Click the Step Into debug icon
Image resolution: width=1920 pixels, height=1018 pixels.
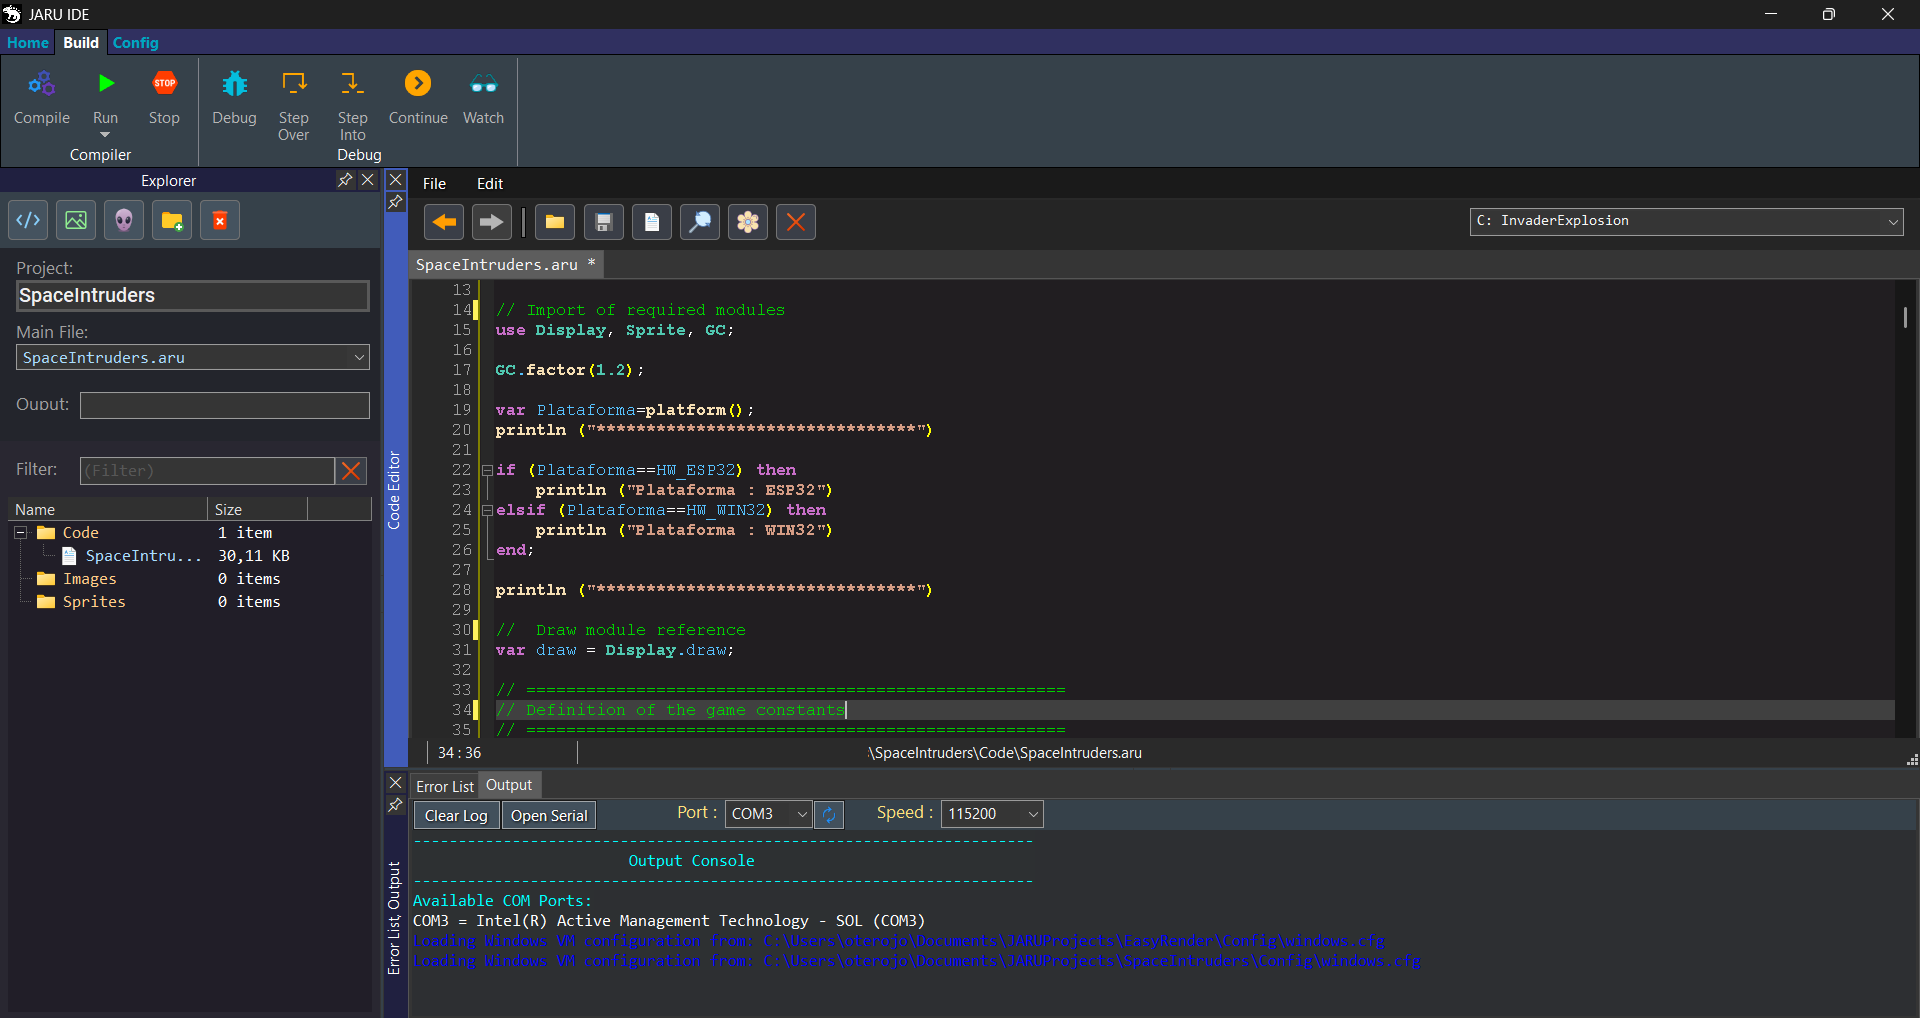click(352, 83)
